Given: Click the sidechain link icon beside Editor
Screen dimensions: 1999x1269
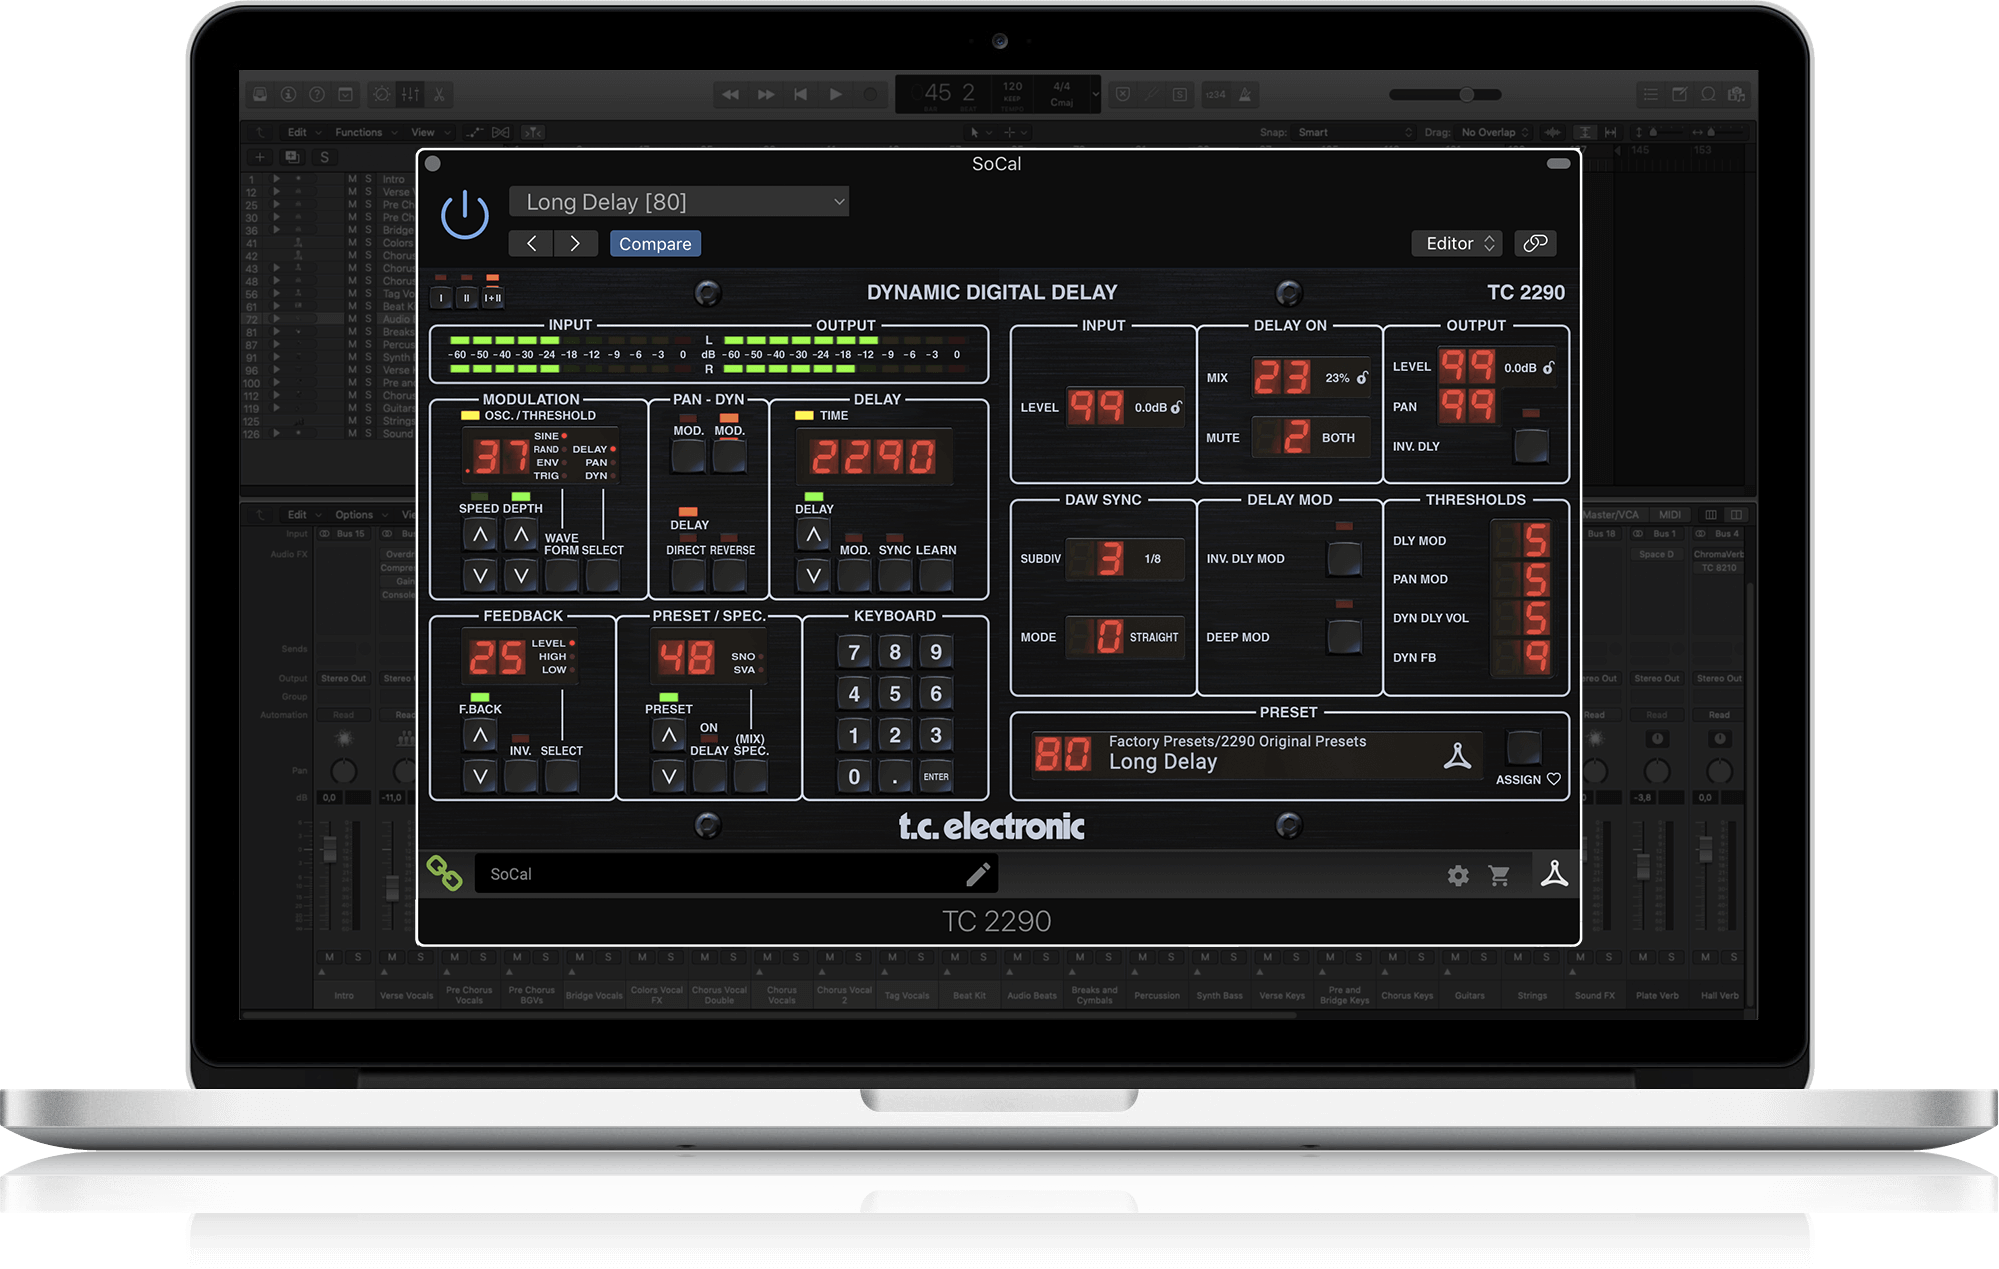Looking at the screenshot, I should (x=1535, y=243).
